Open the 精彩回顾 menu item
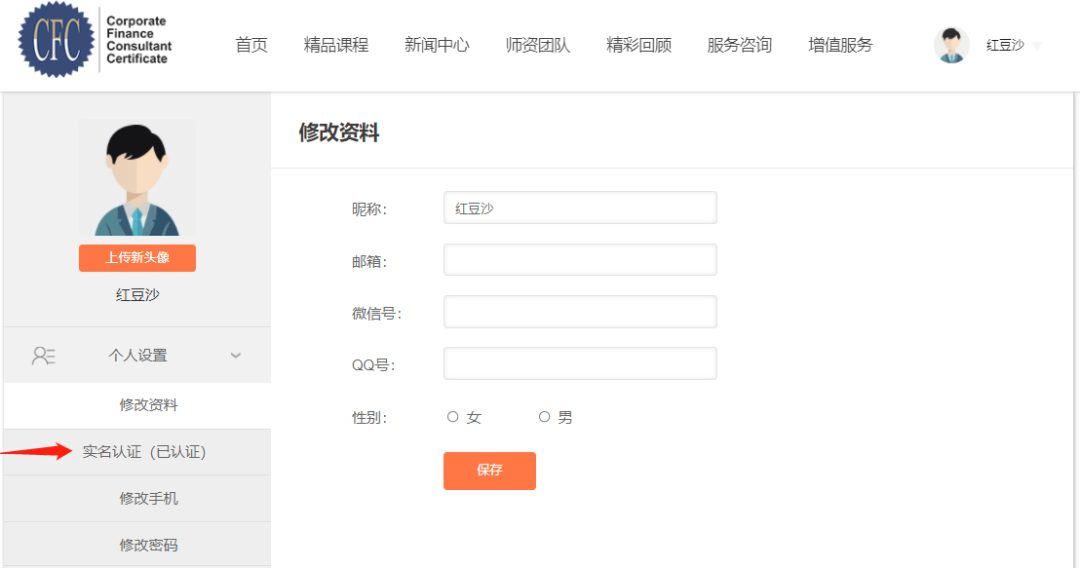 tap(638, 45)
